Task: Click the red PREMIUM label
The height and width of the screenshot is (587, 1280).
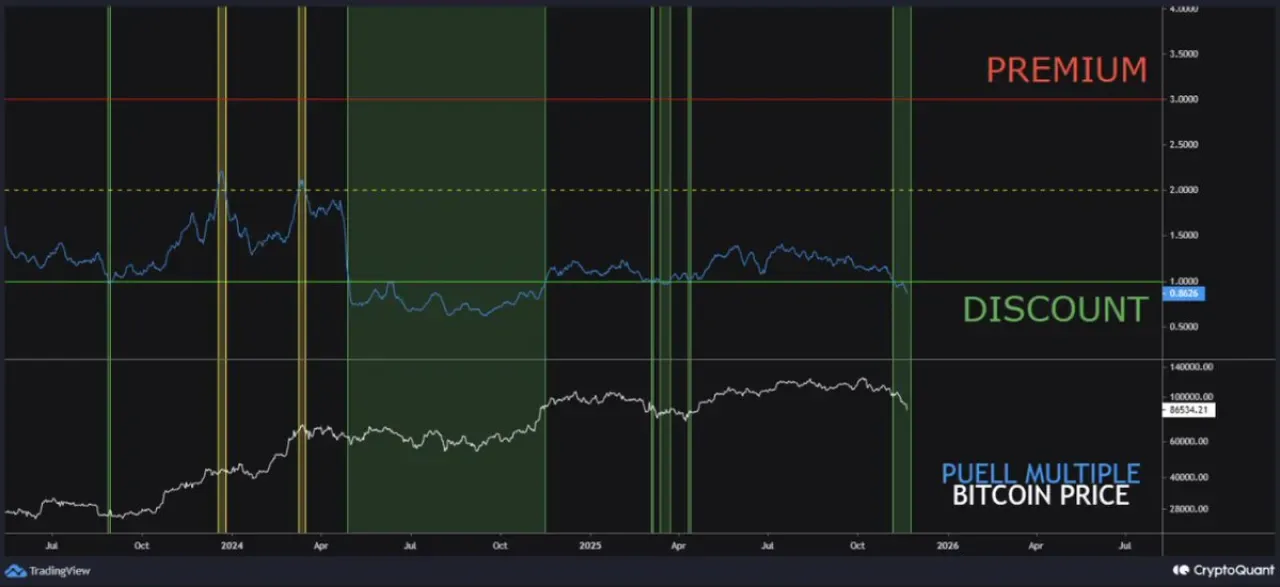Action: coord(1067,70)
